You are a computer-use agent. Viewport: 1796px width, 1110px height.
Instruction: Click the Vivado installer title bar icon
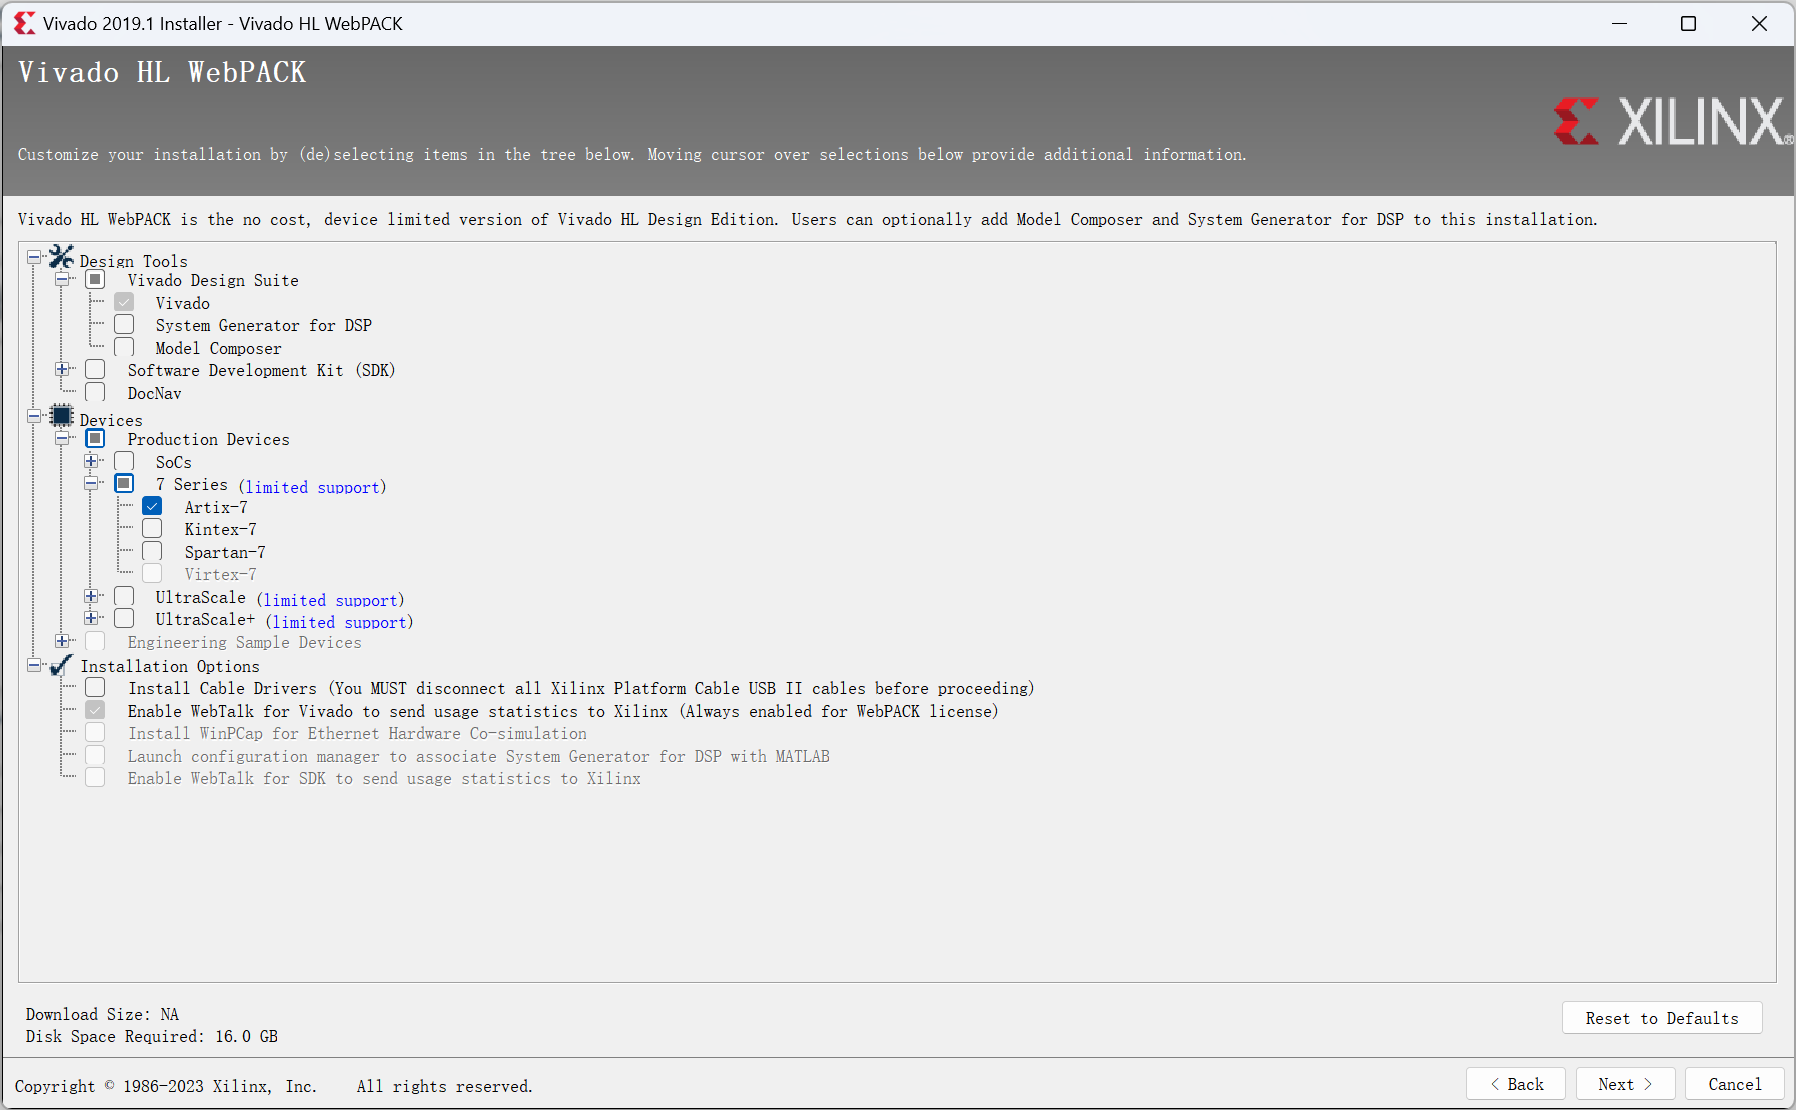click(x=24, y=23)
